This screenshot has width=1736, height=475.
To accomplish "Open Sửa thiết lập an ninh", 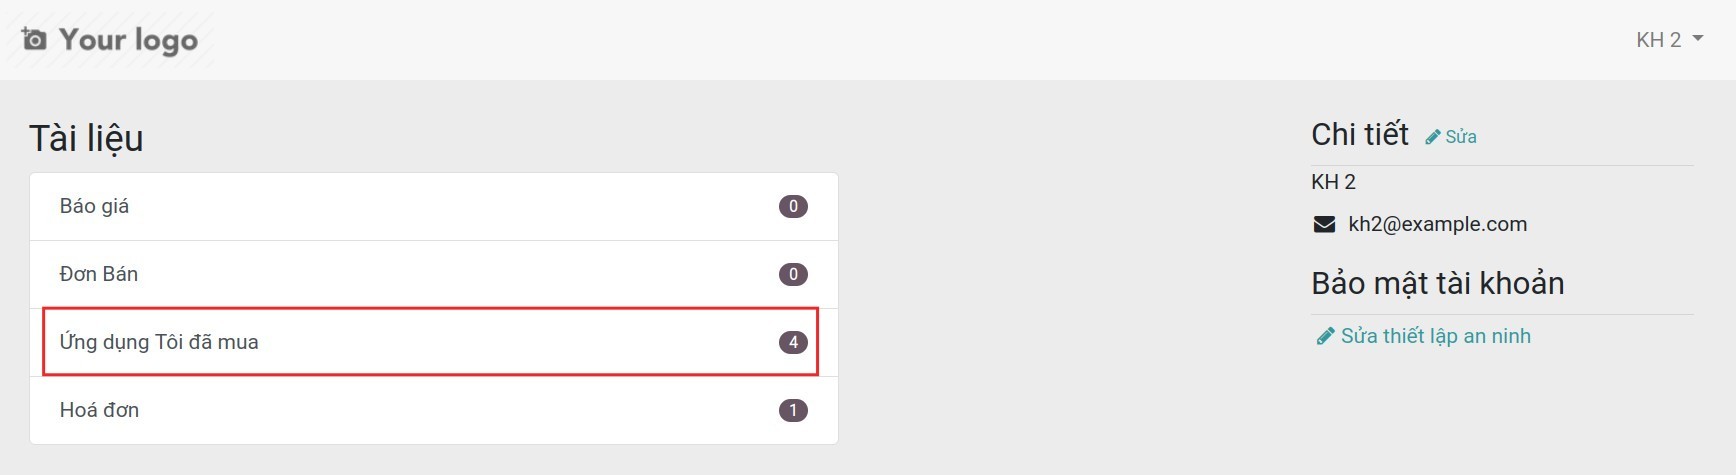I will tap(1435, 336).
